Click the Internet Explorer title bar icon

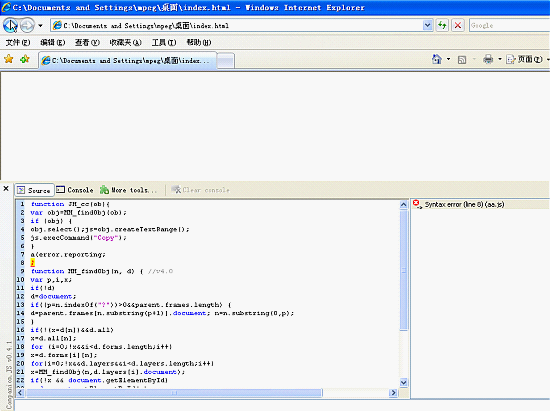(x=6, y=7)
